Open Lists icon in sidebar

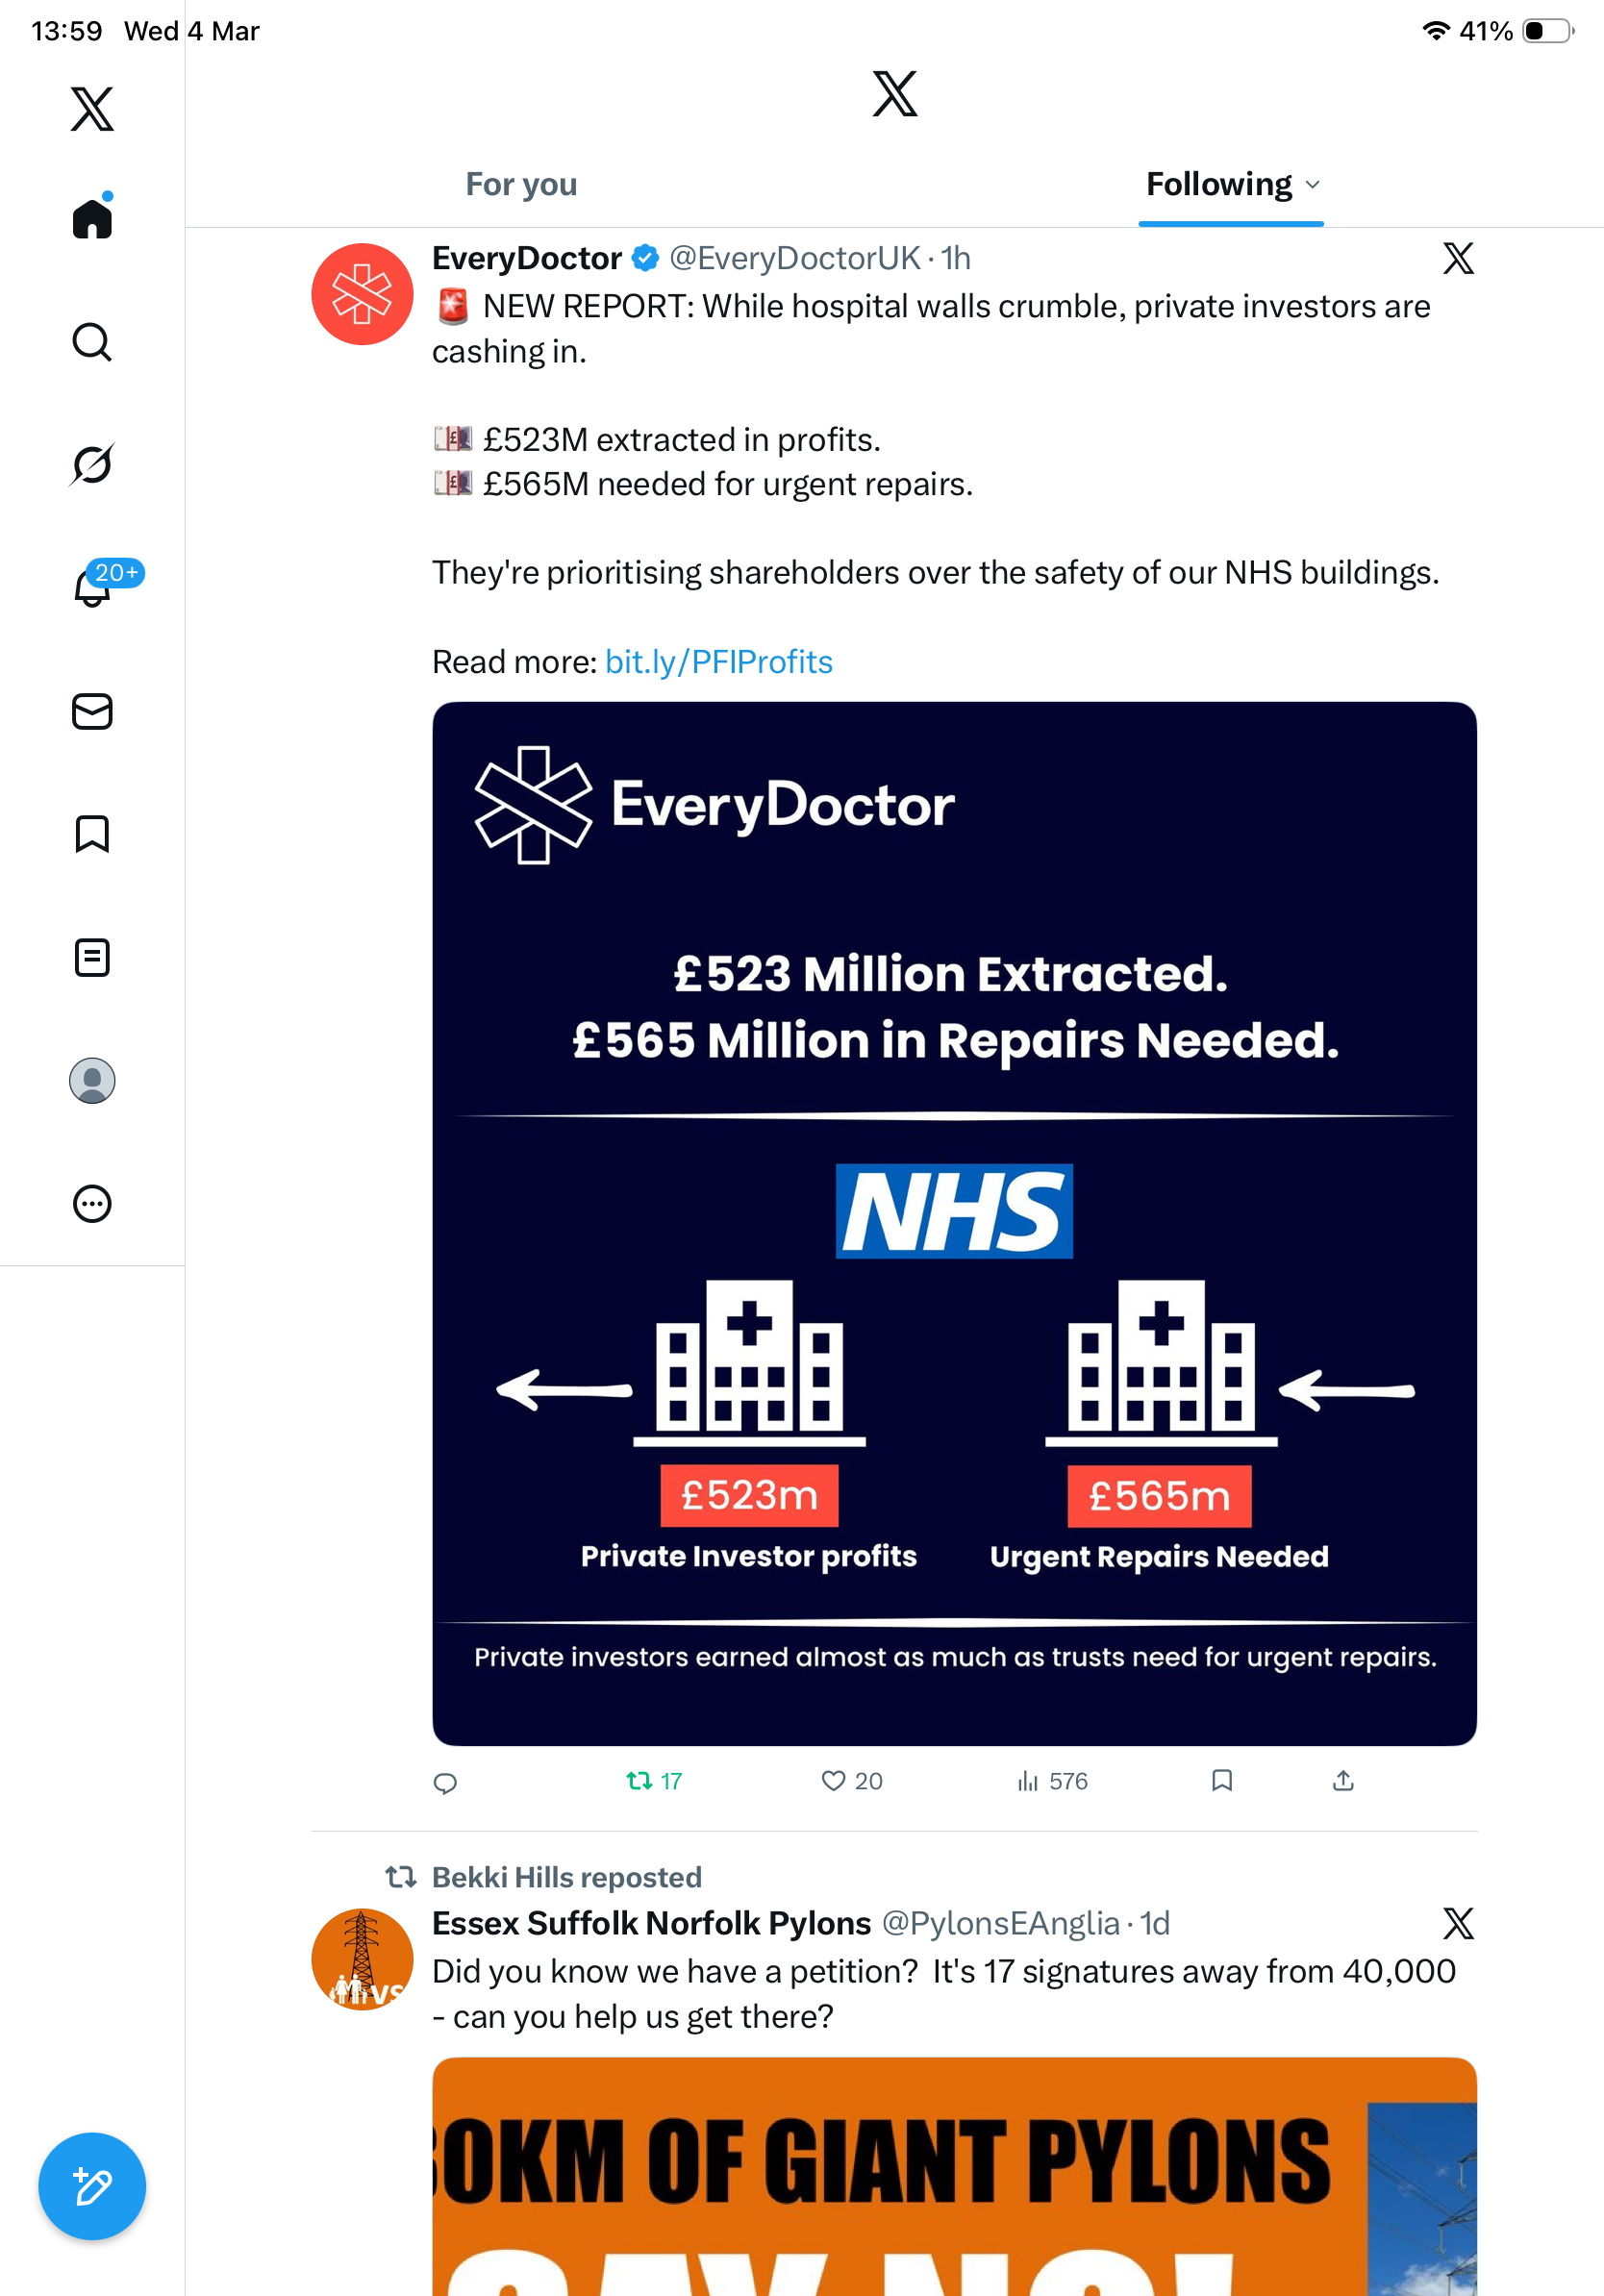tap(92, 957)
